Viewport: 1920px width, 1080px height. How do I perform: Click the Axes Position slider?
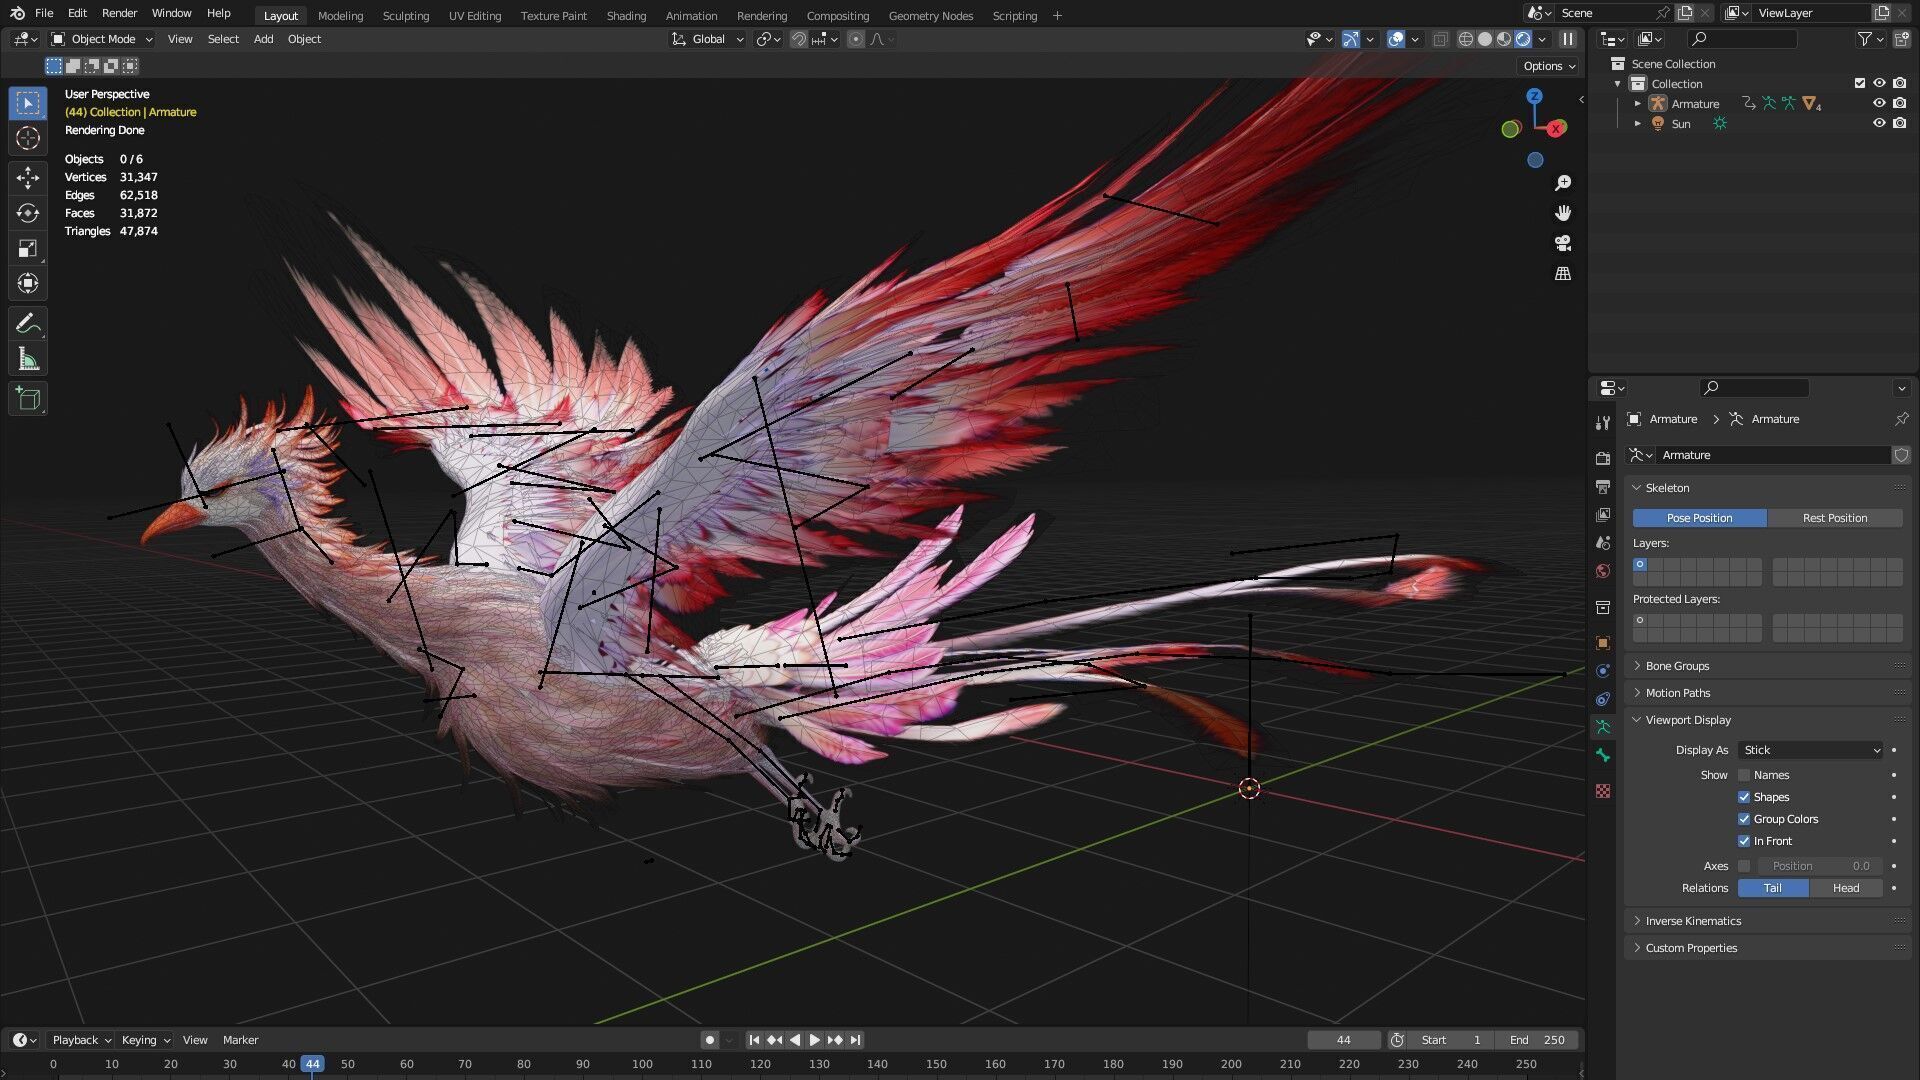pos(1820,866)
